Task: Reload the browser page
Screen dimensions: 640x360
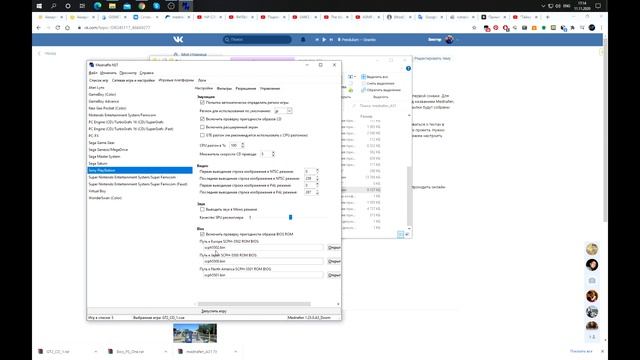Action: click(x=58, y=28)
